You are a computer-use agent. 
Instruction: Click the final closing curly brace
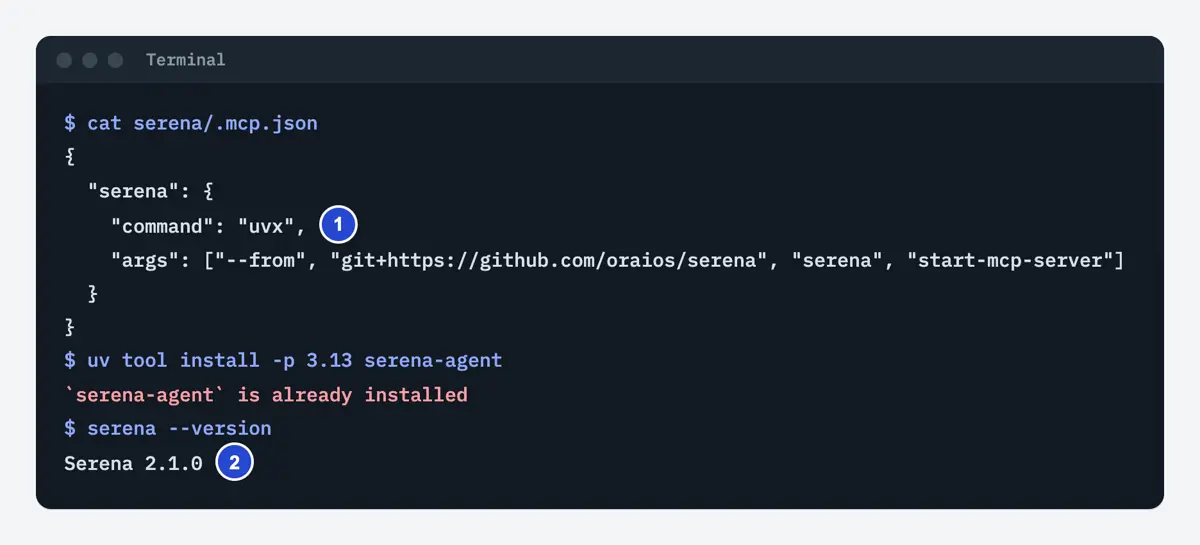[69, 327]
